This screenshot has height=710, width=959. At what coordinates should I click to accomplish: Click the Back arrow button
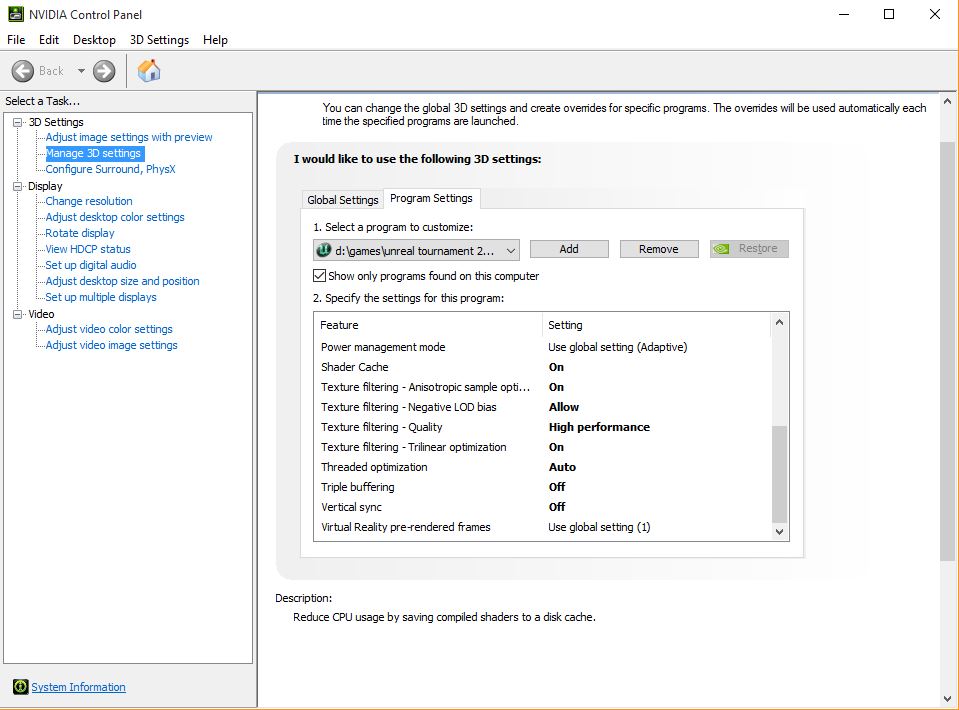(x=23, y=71)
